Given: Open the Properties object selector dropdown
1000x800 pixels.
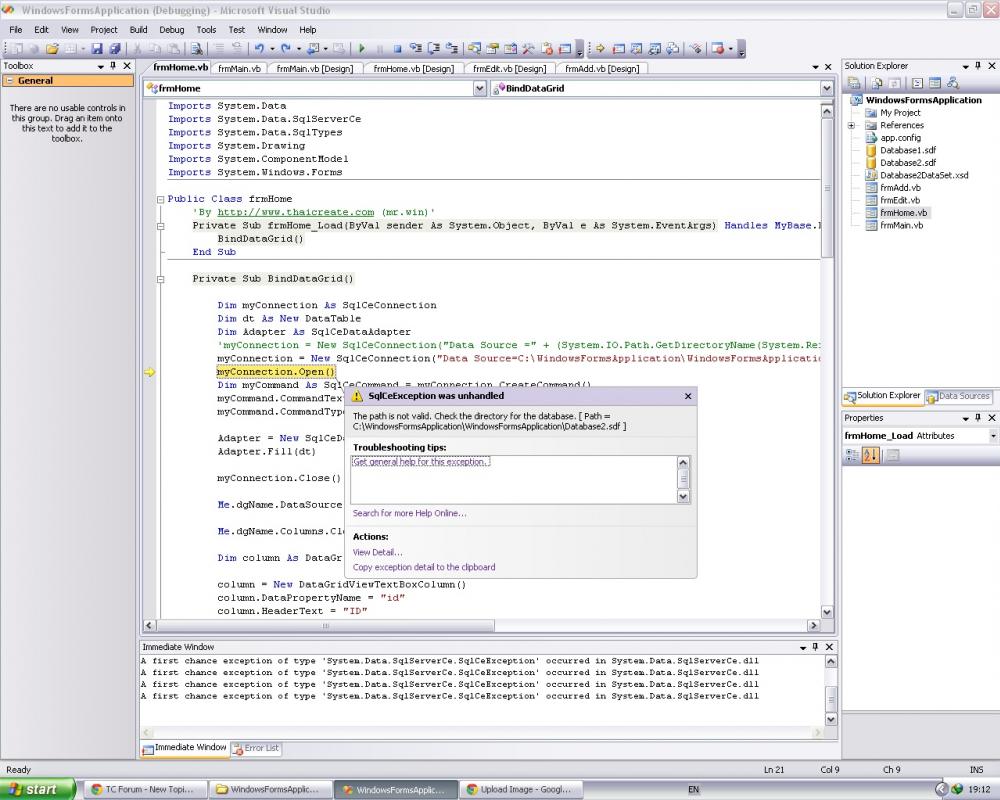Looking at the screenshot, I should pyautogui.click(x=993, y=436).
